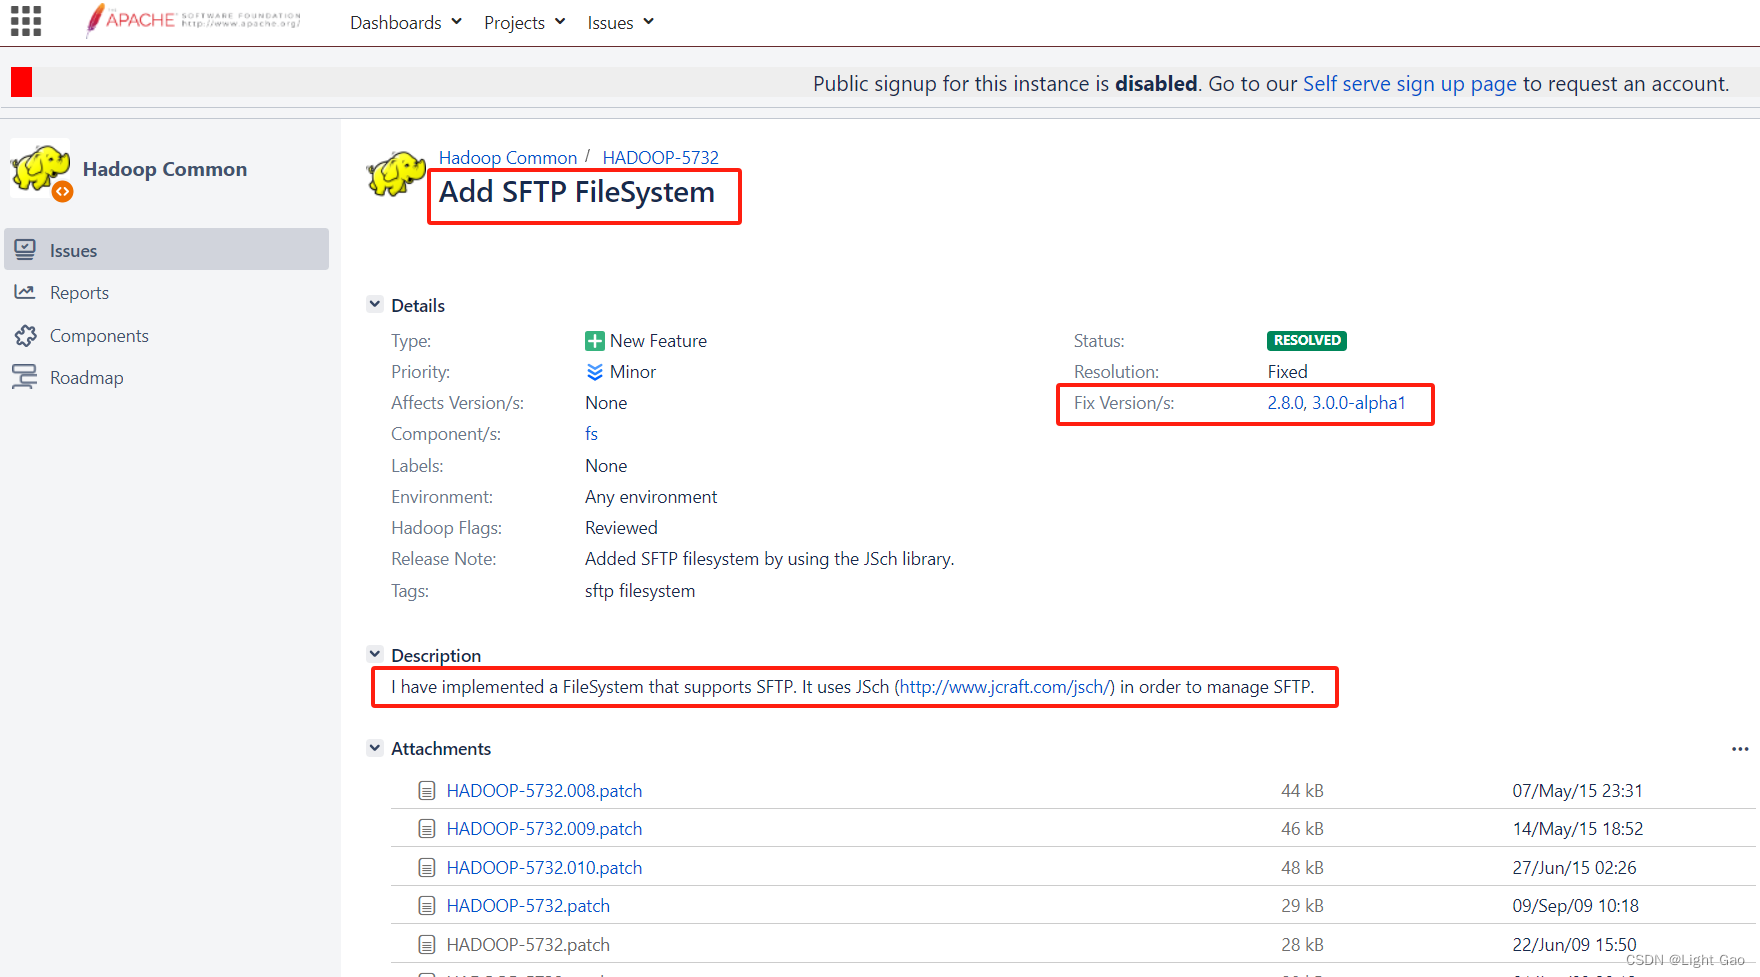This screenshot has width=1760, height=977.
Task: Open the app switcher grid icon
Action: pyautogui.click(x=25, y=21)
